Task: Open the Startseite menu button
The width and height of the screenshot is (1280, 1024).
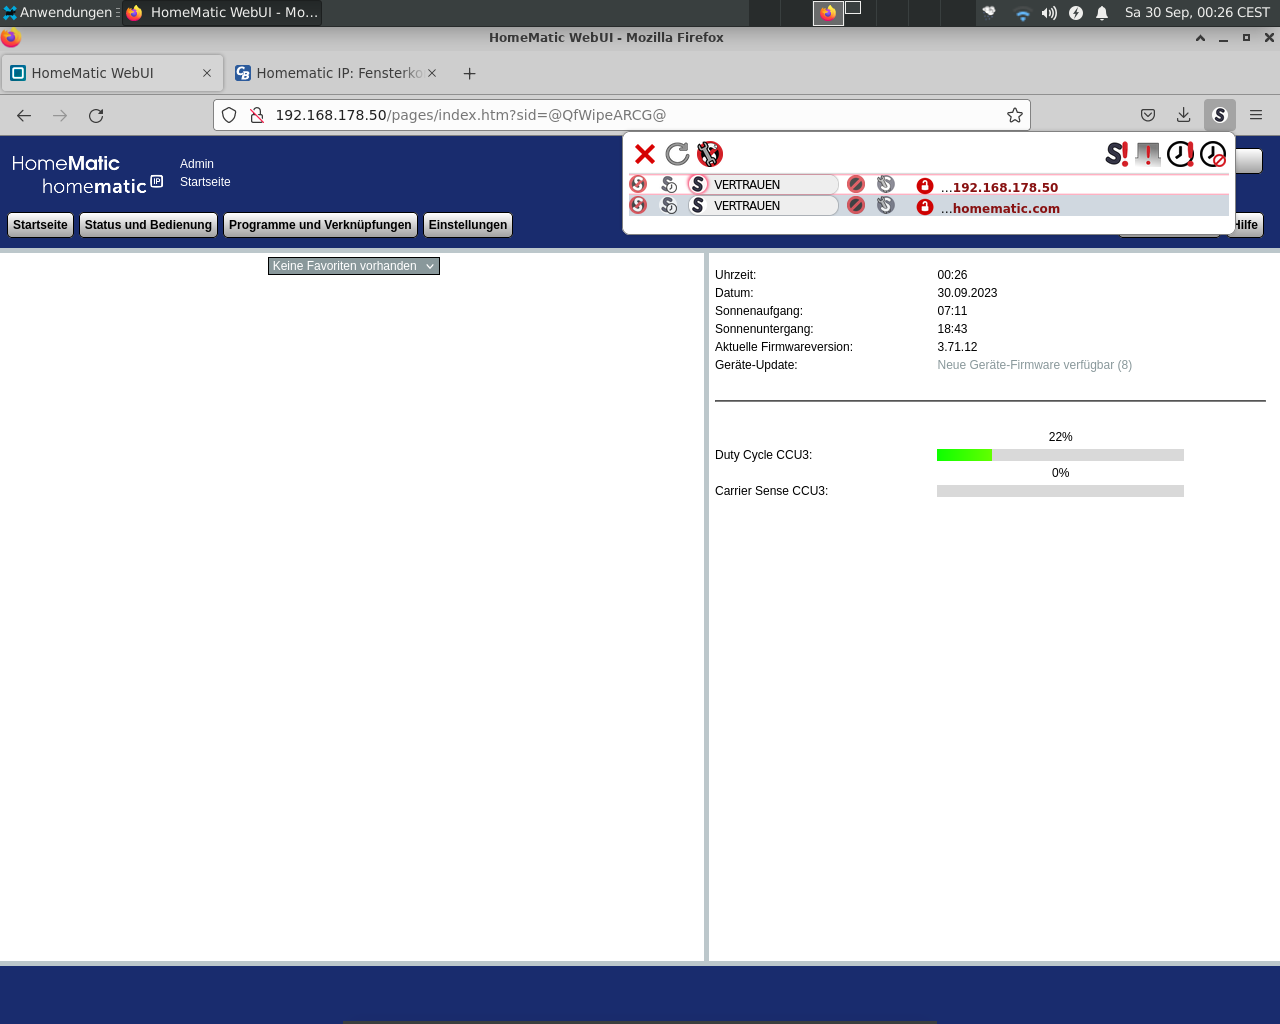Action: pos(40,225)
